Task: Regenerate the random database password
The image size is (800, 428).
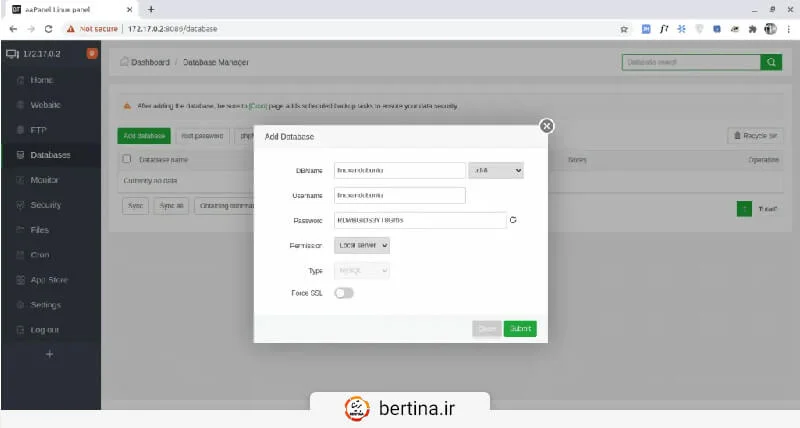Action: coord(513,220)
